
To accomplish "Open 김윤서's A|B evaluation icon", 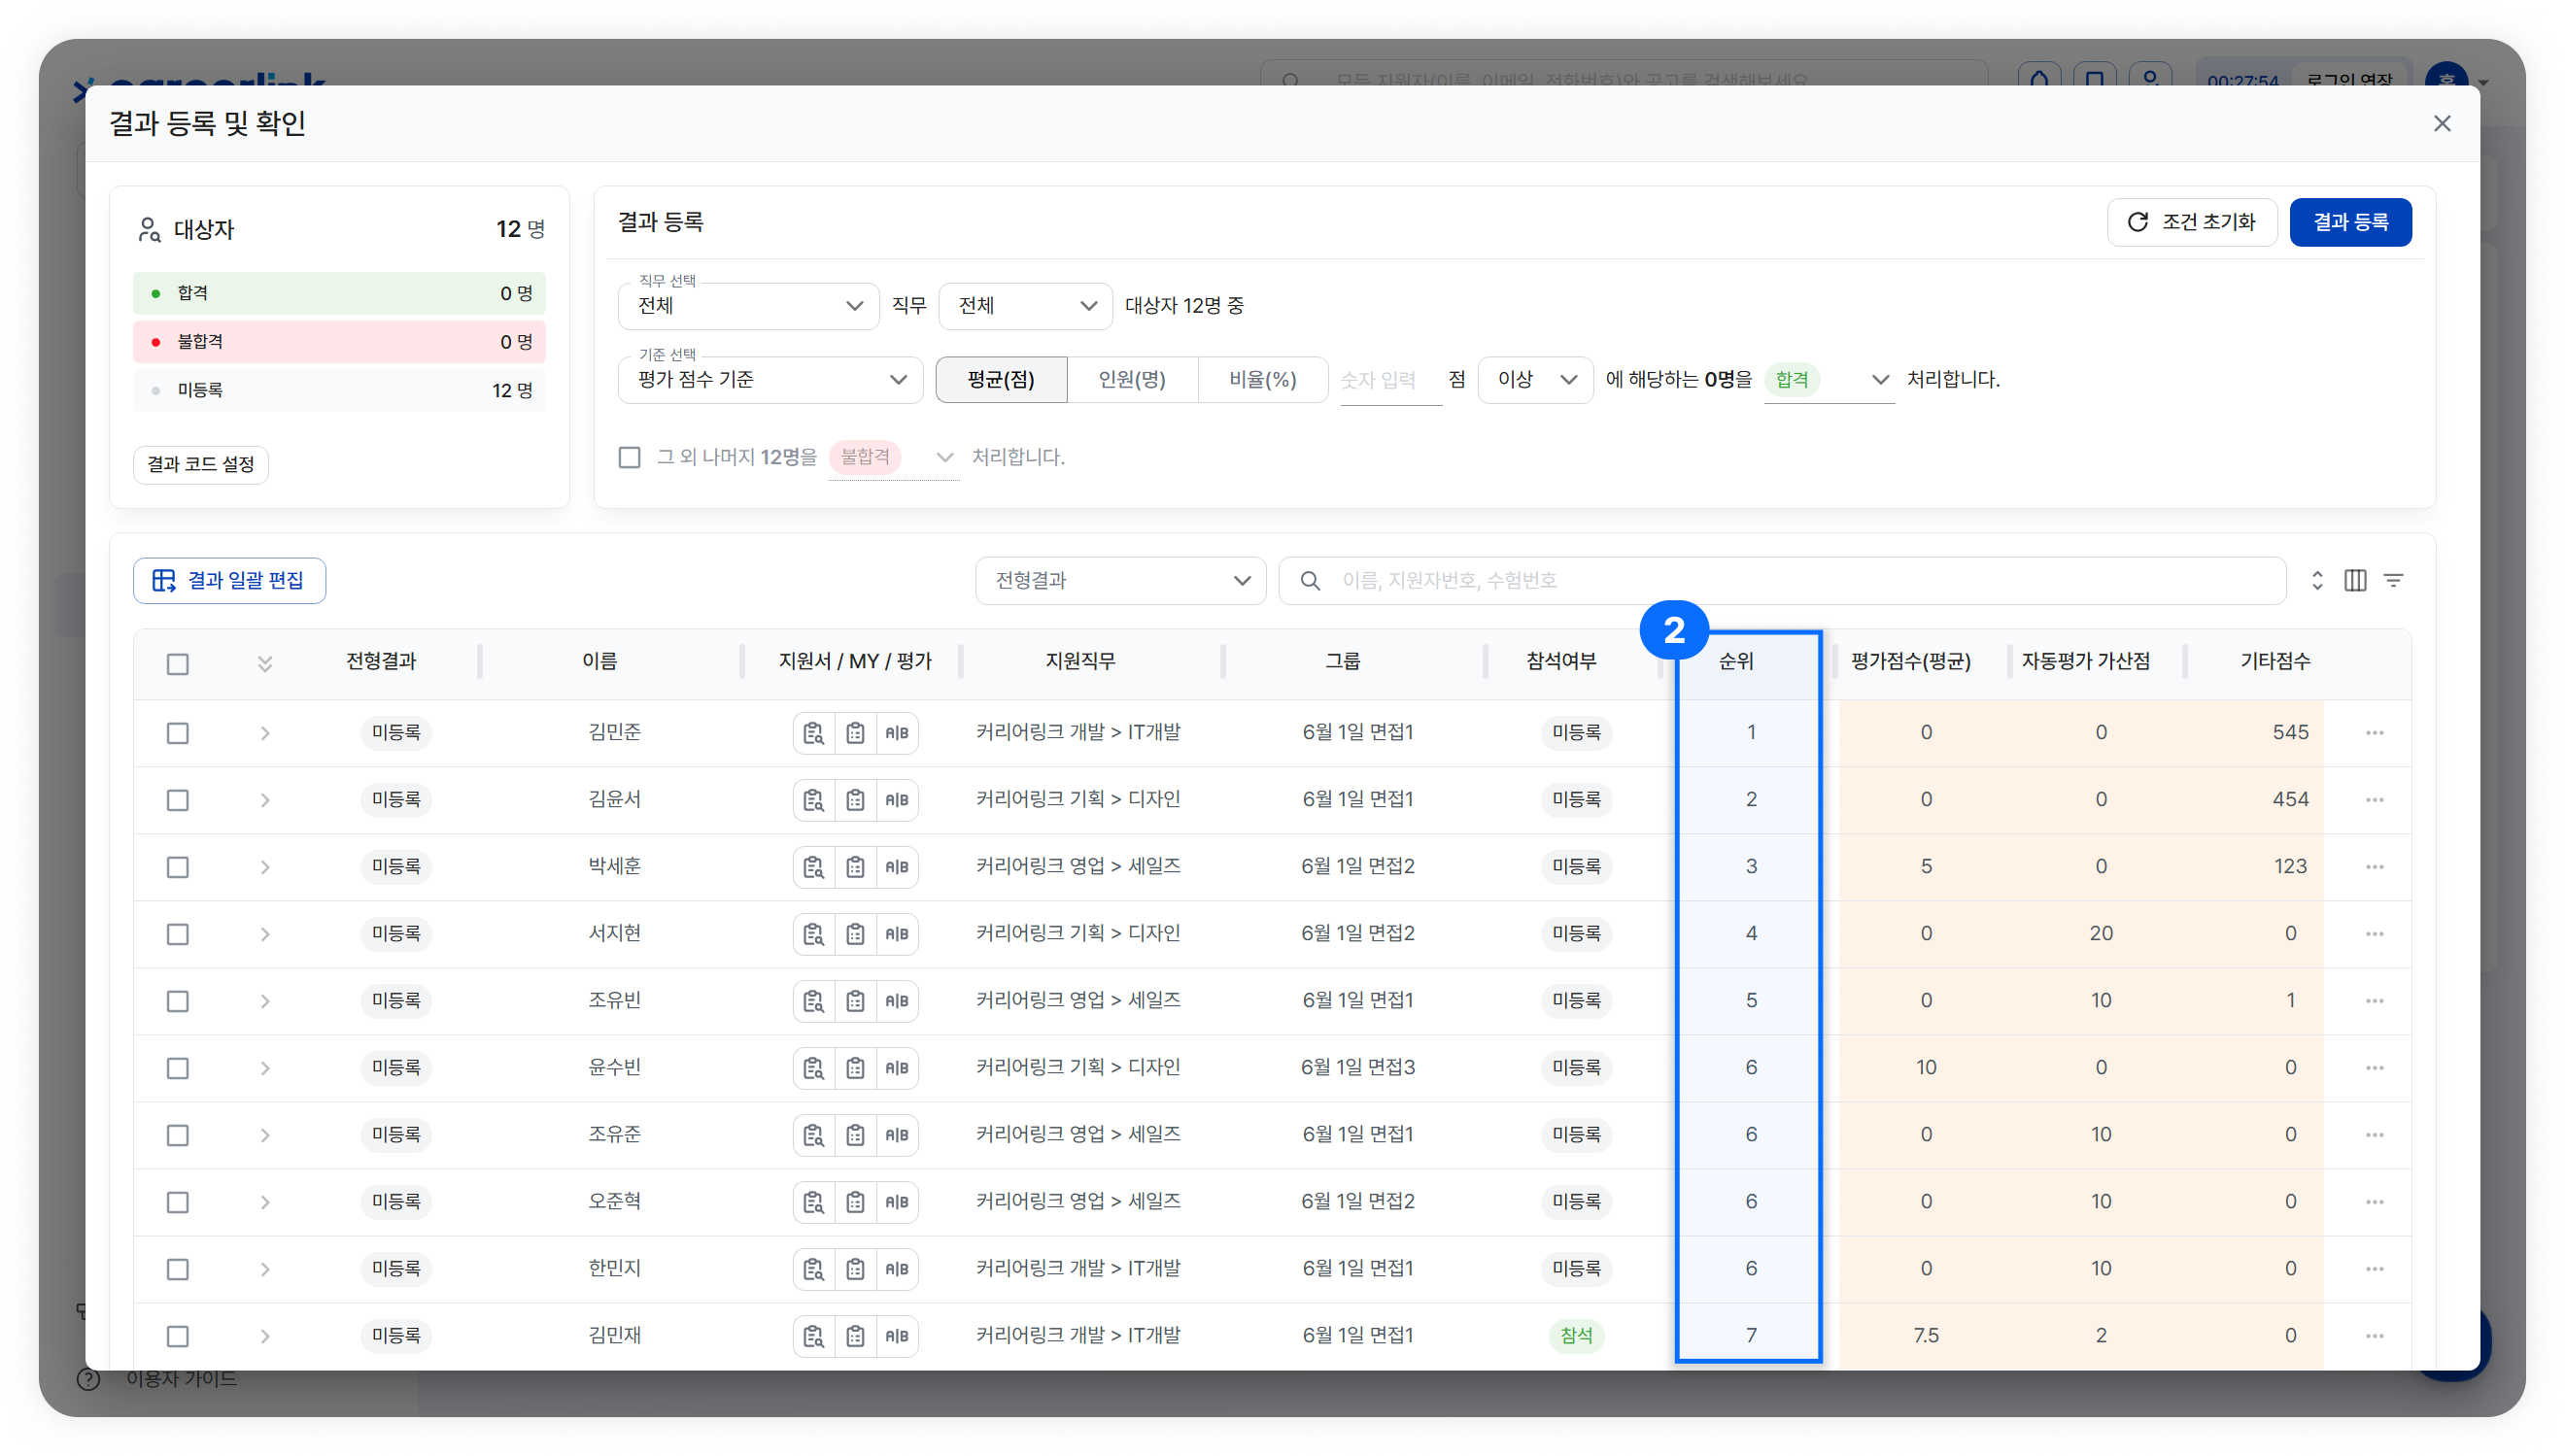I will click(x=897, y=800).
